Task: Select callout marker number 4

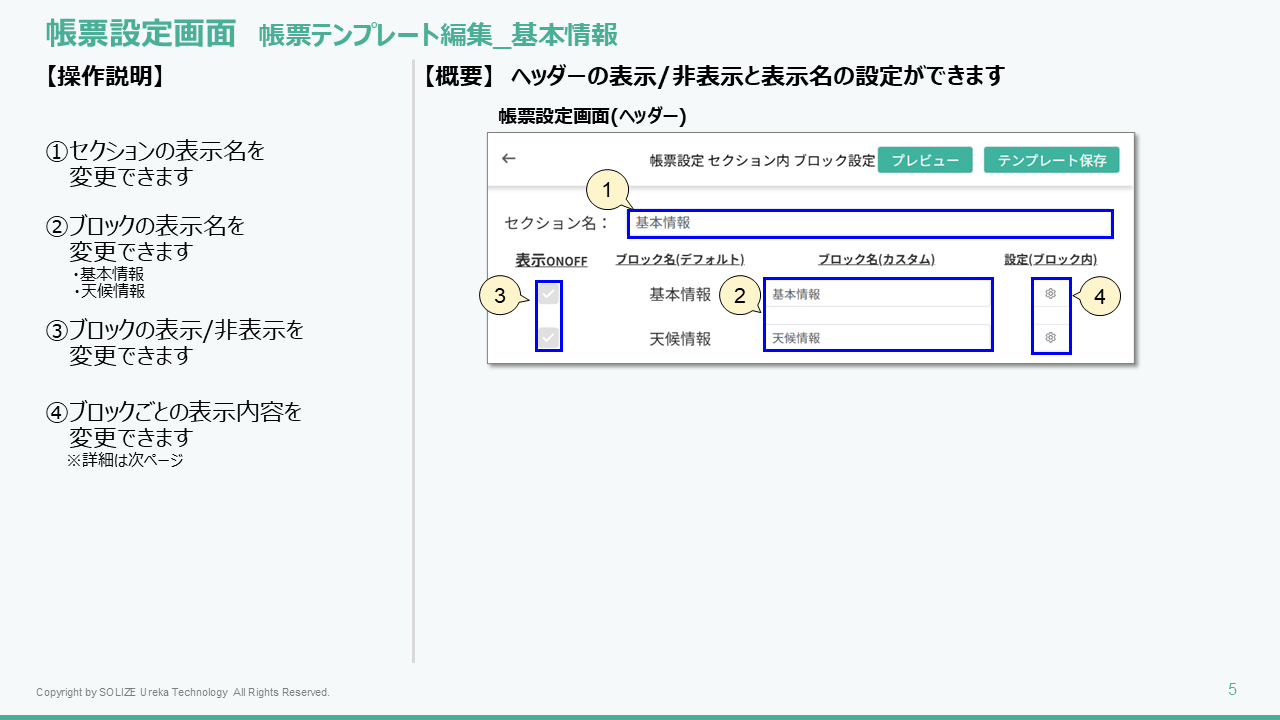Action: point(1099,296)
